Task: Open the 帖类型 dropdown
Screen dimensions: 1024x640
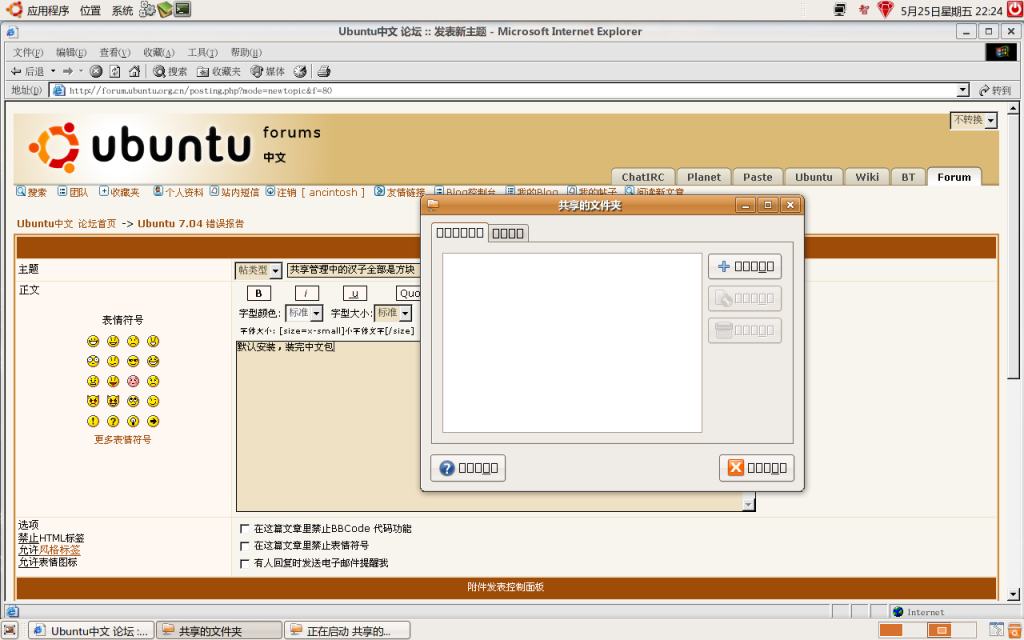Action: 259,270
